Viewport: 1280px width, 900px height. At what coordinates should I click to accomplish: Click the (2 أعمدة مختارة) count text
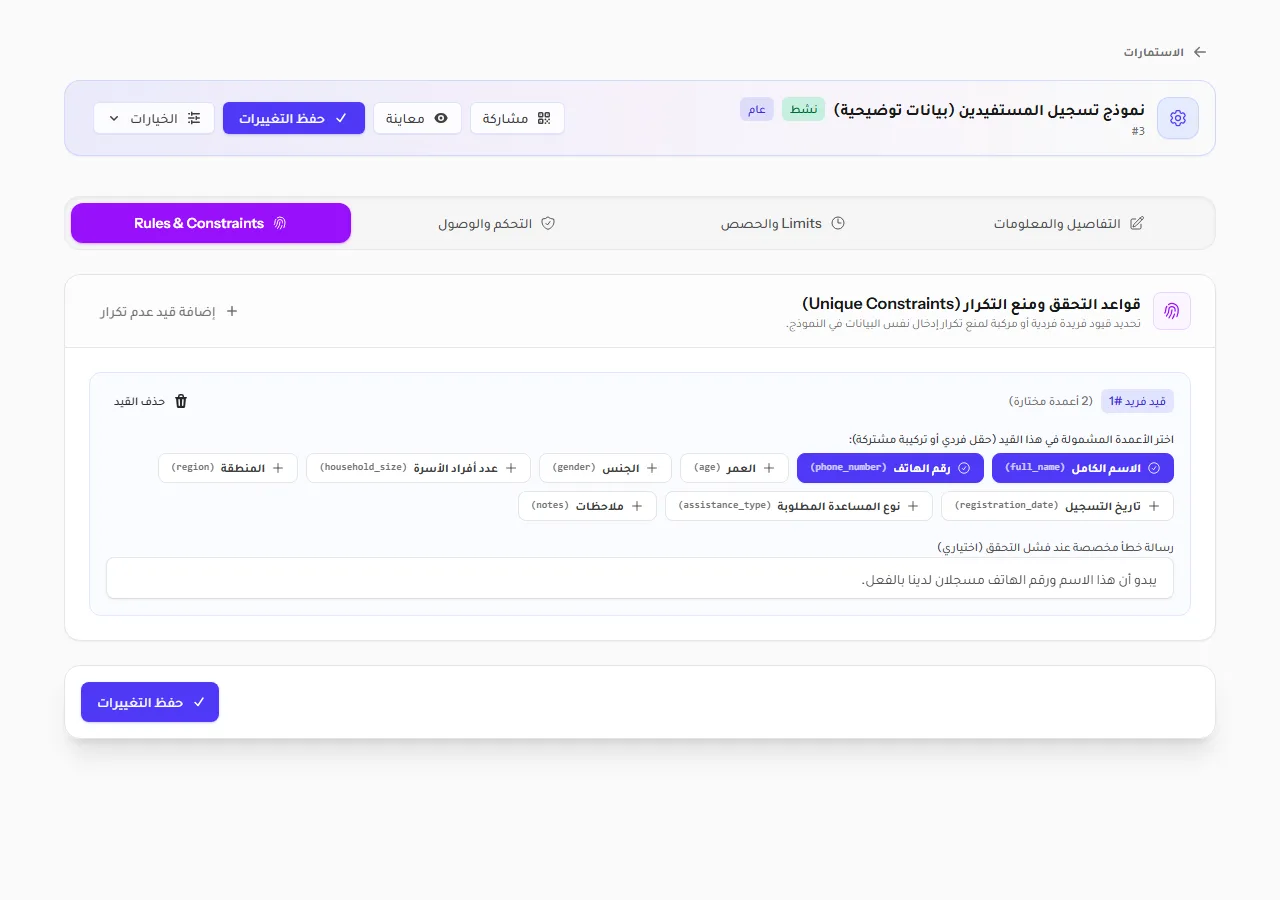1051,401
